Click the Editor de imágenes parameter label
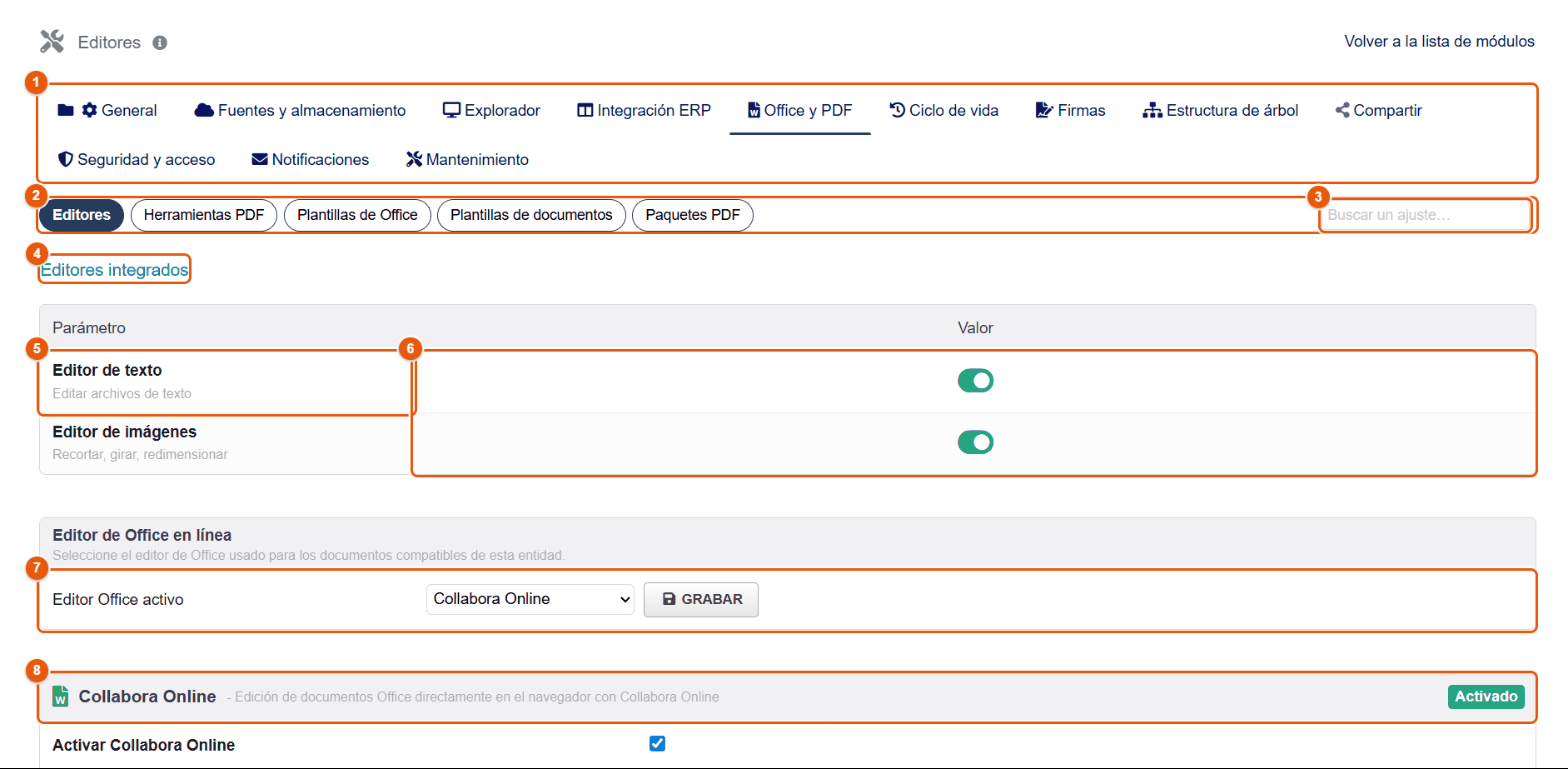Screen dimensions: 1568x769 pyautogui.click(x=124, y=432)
